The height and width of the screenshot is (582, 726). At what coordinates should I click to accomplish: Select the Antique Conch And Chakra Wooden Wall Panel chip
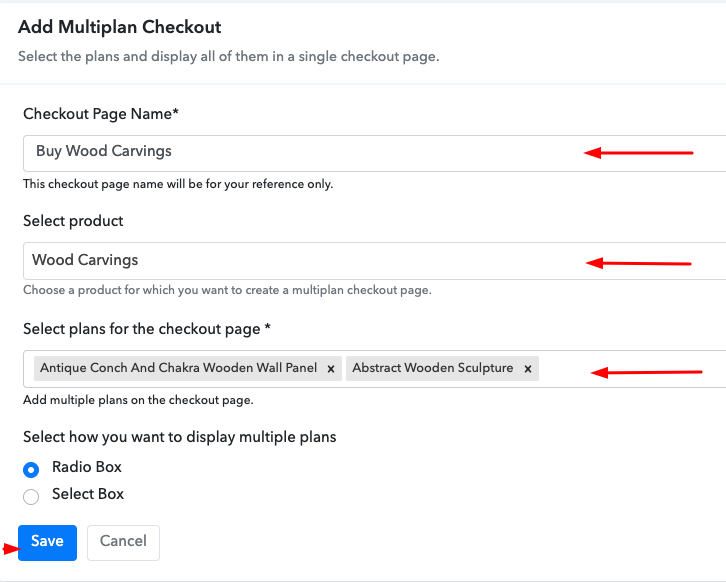178,368
